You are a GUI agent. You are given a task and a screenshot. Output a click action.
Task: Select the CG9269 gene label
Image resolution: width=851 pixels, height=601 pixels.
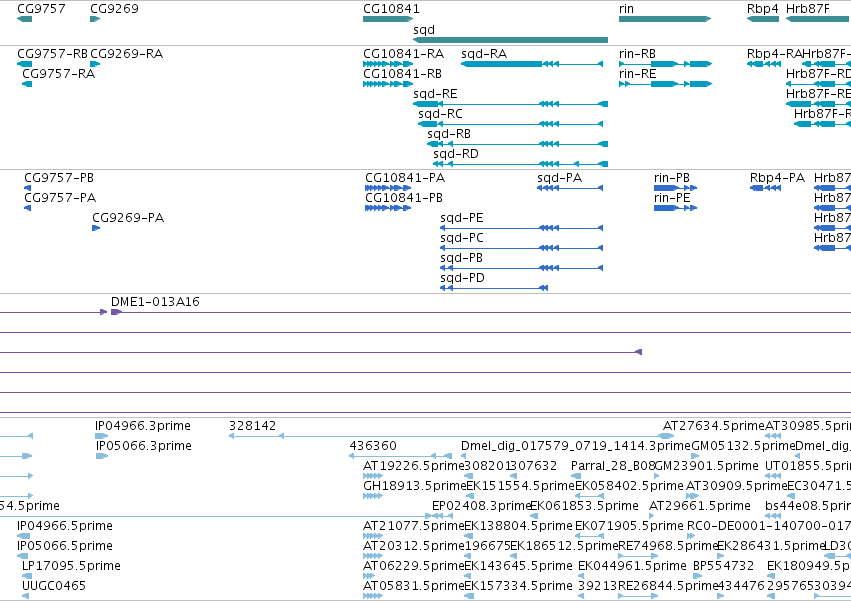pyautogui.click(x=114, y=9)
